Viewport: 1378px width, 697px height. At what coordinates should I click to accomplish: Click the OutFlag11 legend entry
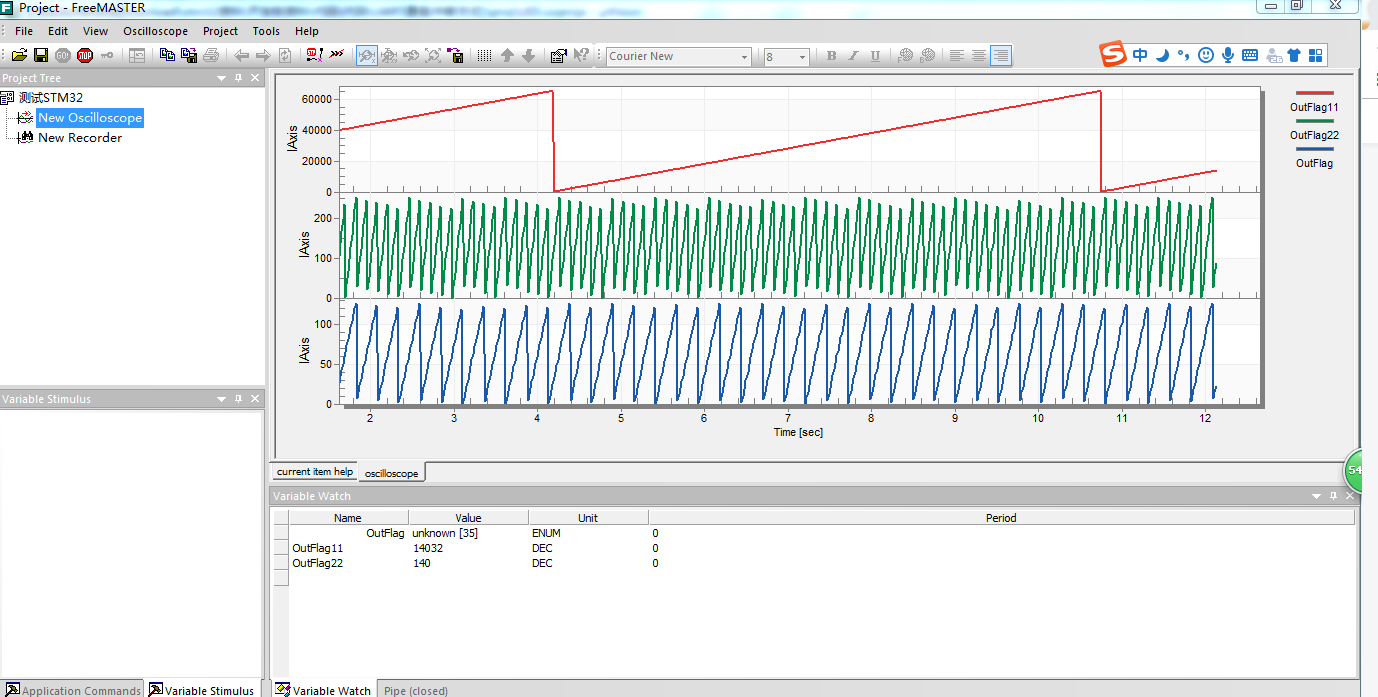click(x=1314, y=107)
